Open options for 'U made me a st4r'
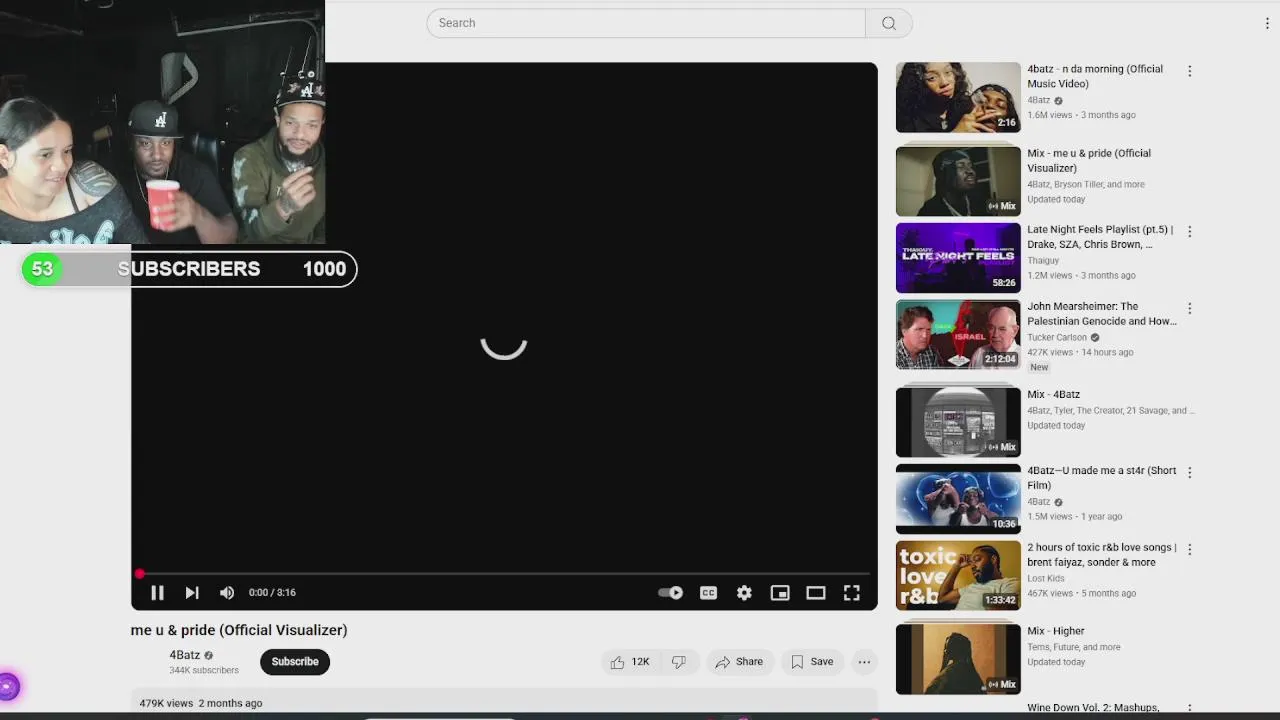 [x=1189, y=473]
